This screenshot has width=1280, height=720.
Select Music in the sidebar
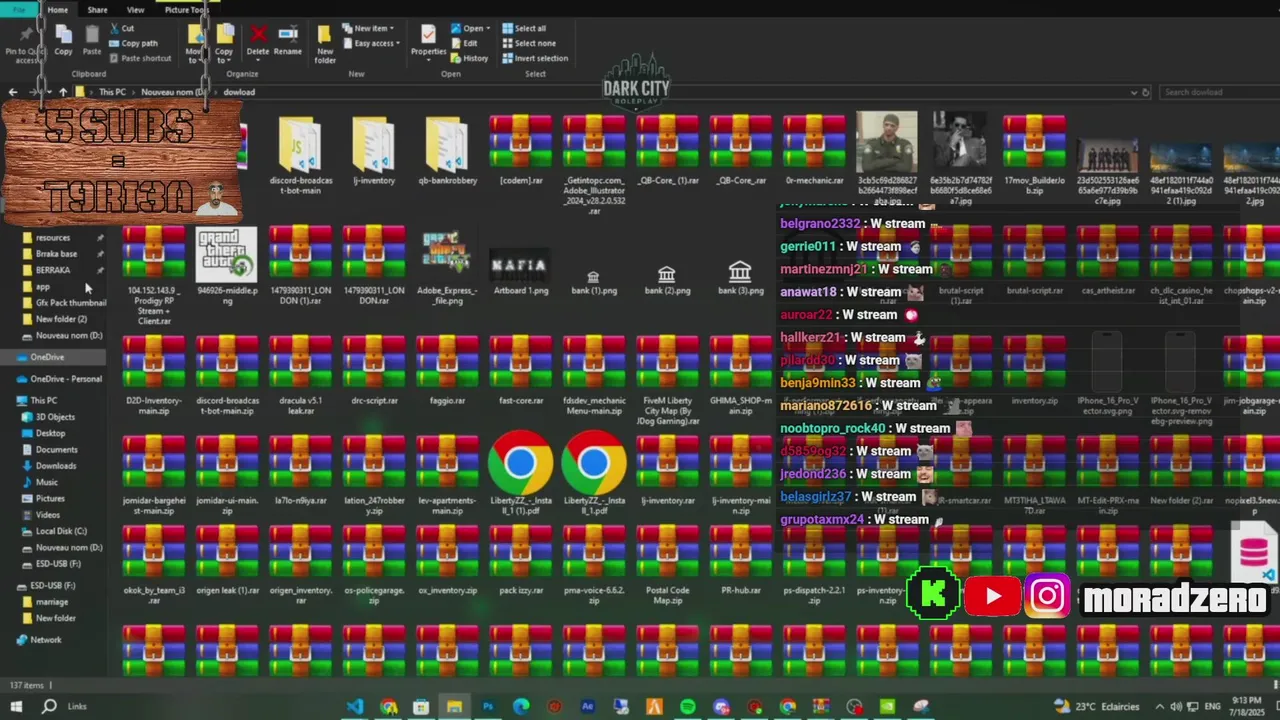pos(47,482)
